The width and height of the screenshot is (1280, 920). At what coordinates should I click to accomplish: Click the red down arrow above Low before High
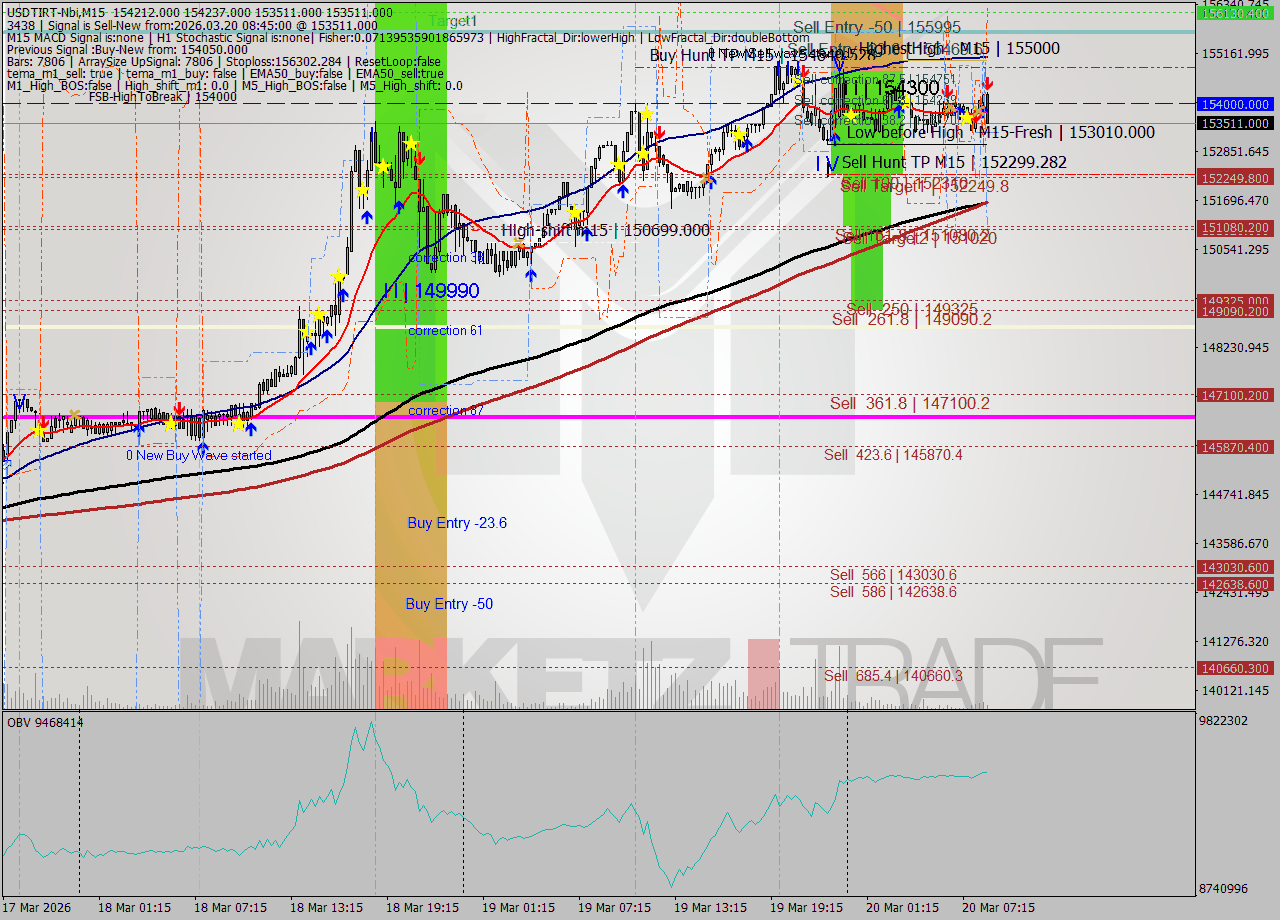pyautogui.click(x=948, y=91)
